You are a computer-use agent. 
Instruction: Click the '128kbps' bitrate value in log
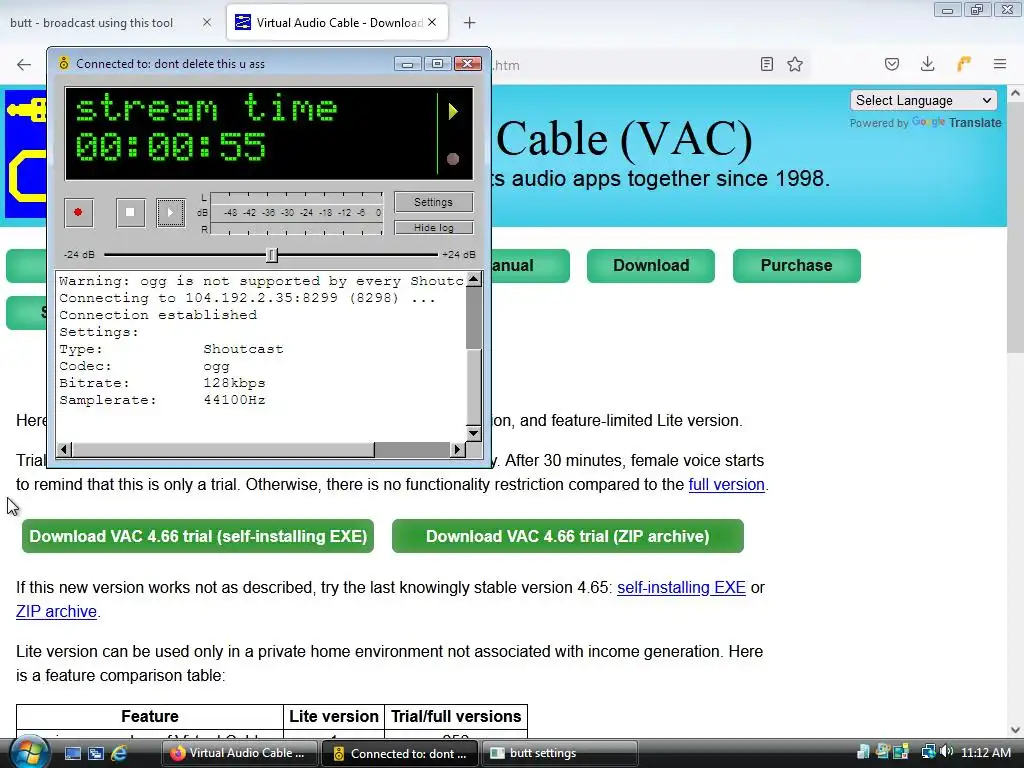pyautogui.click(x=234, y=383)
